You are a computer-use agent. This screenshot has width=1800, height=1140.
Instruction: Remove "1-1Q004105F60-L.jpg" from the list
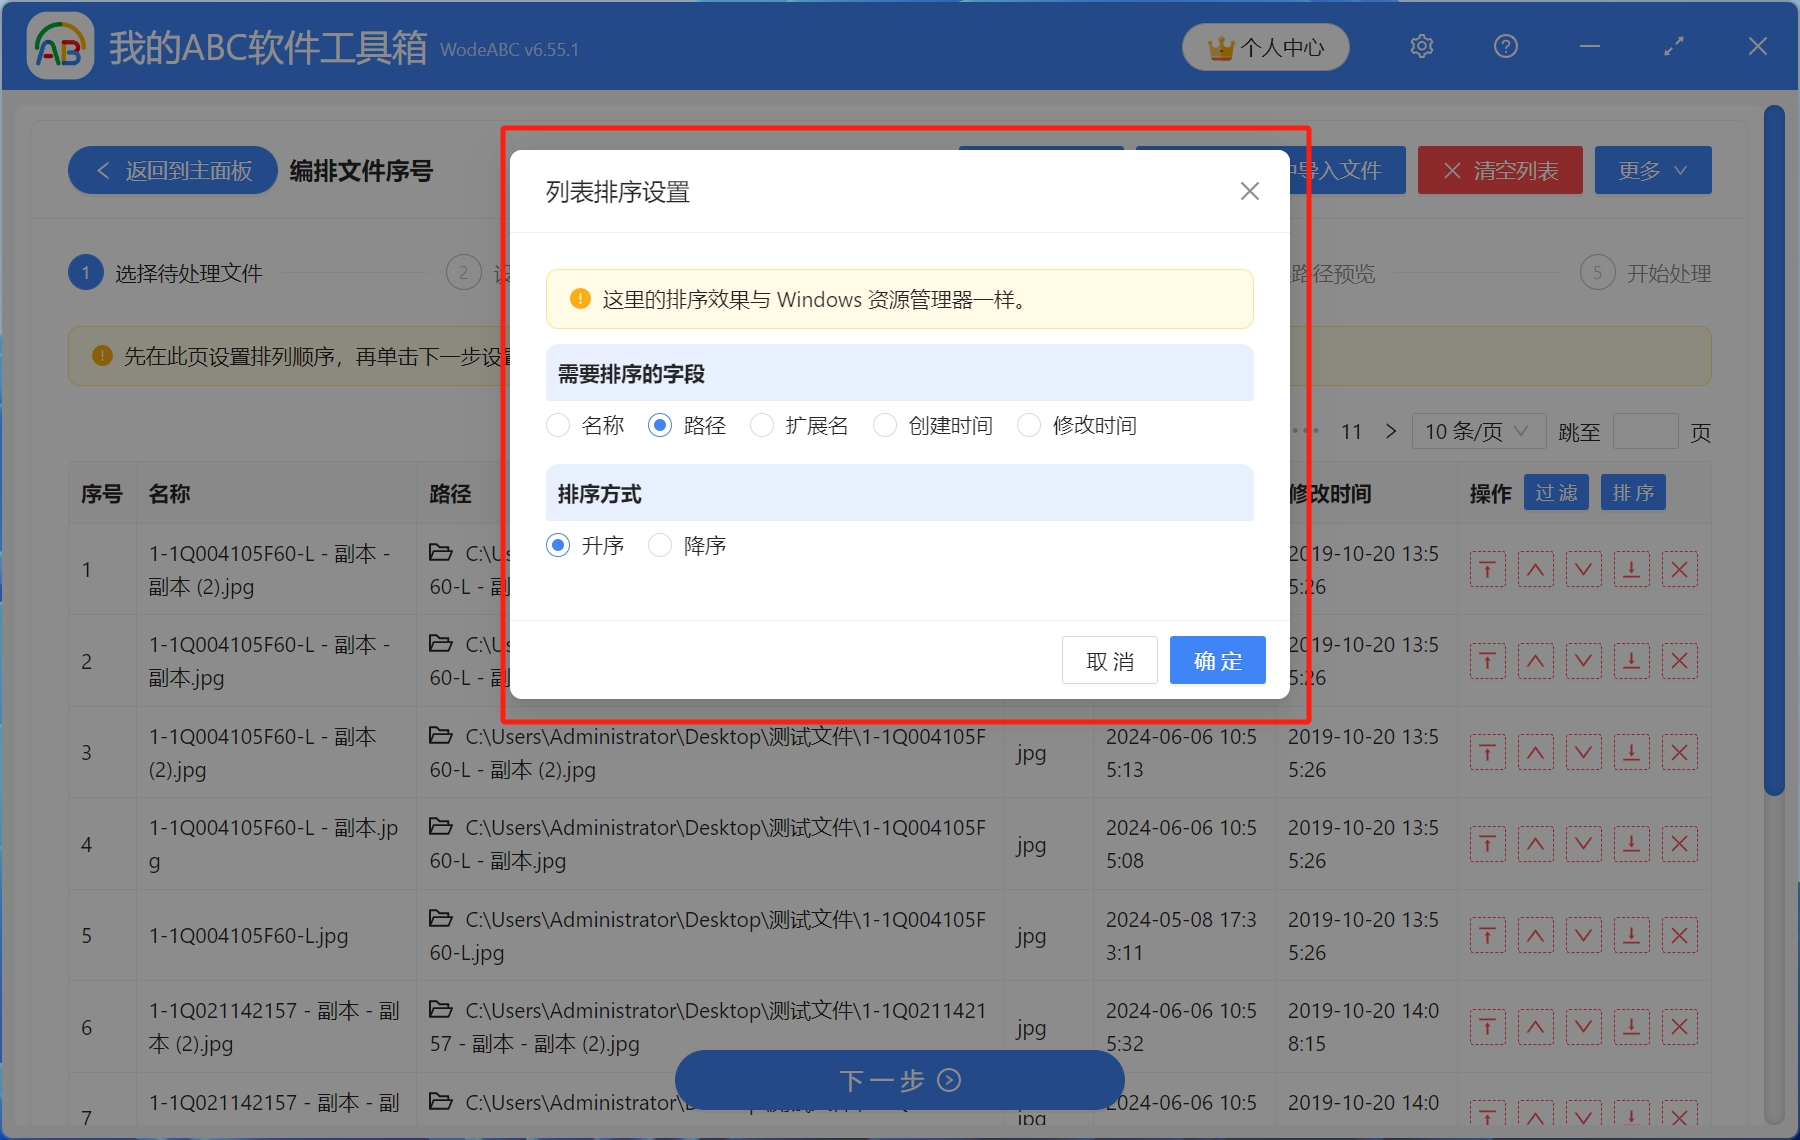1680,935
